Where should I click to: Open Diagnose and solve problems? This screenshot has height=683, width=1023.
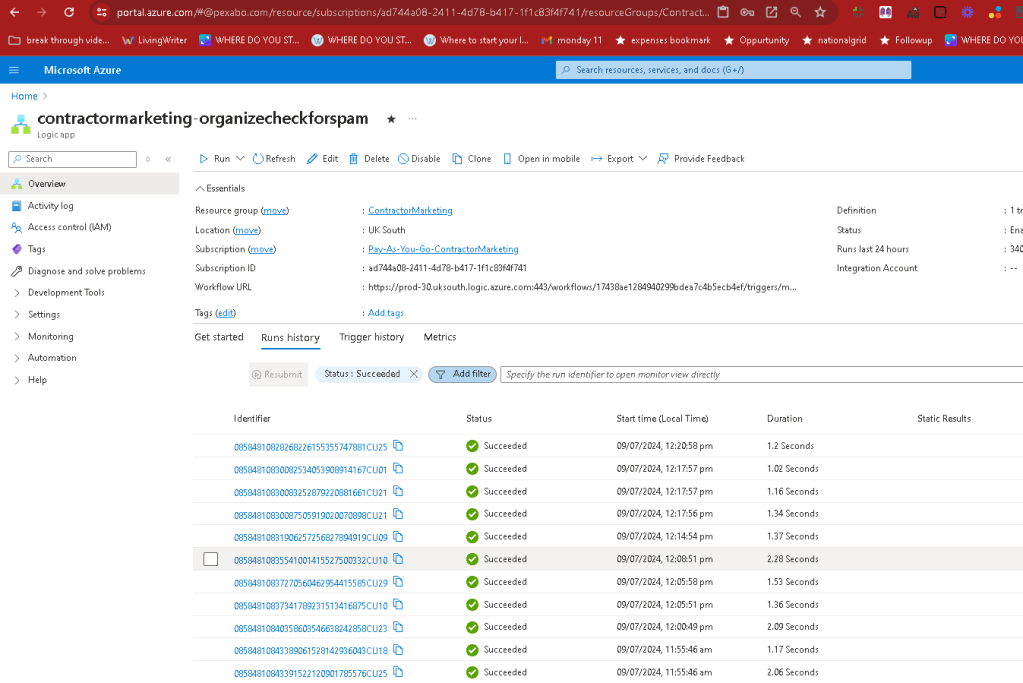pyautogui.click(x=86, y=271)
